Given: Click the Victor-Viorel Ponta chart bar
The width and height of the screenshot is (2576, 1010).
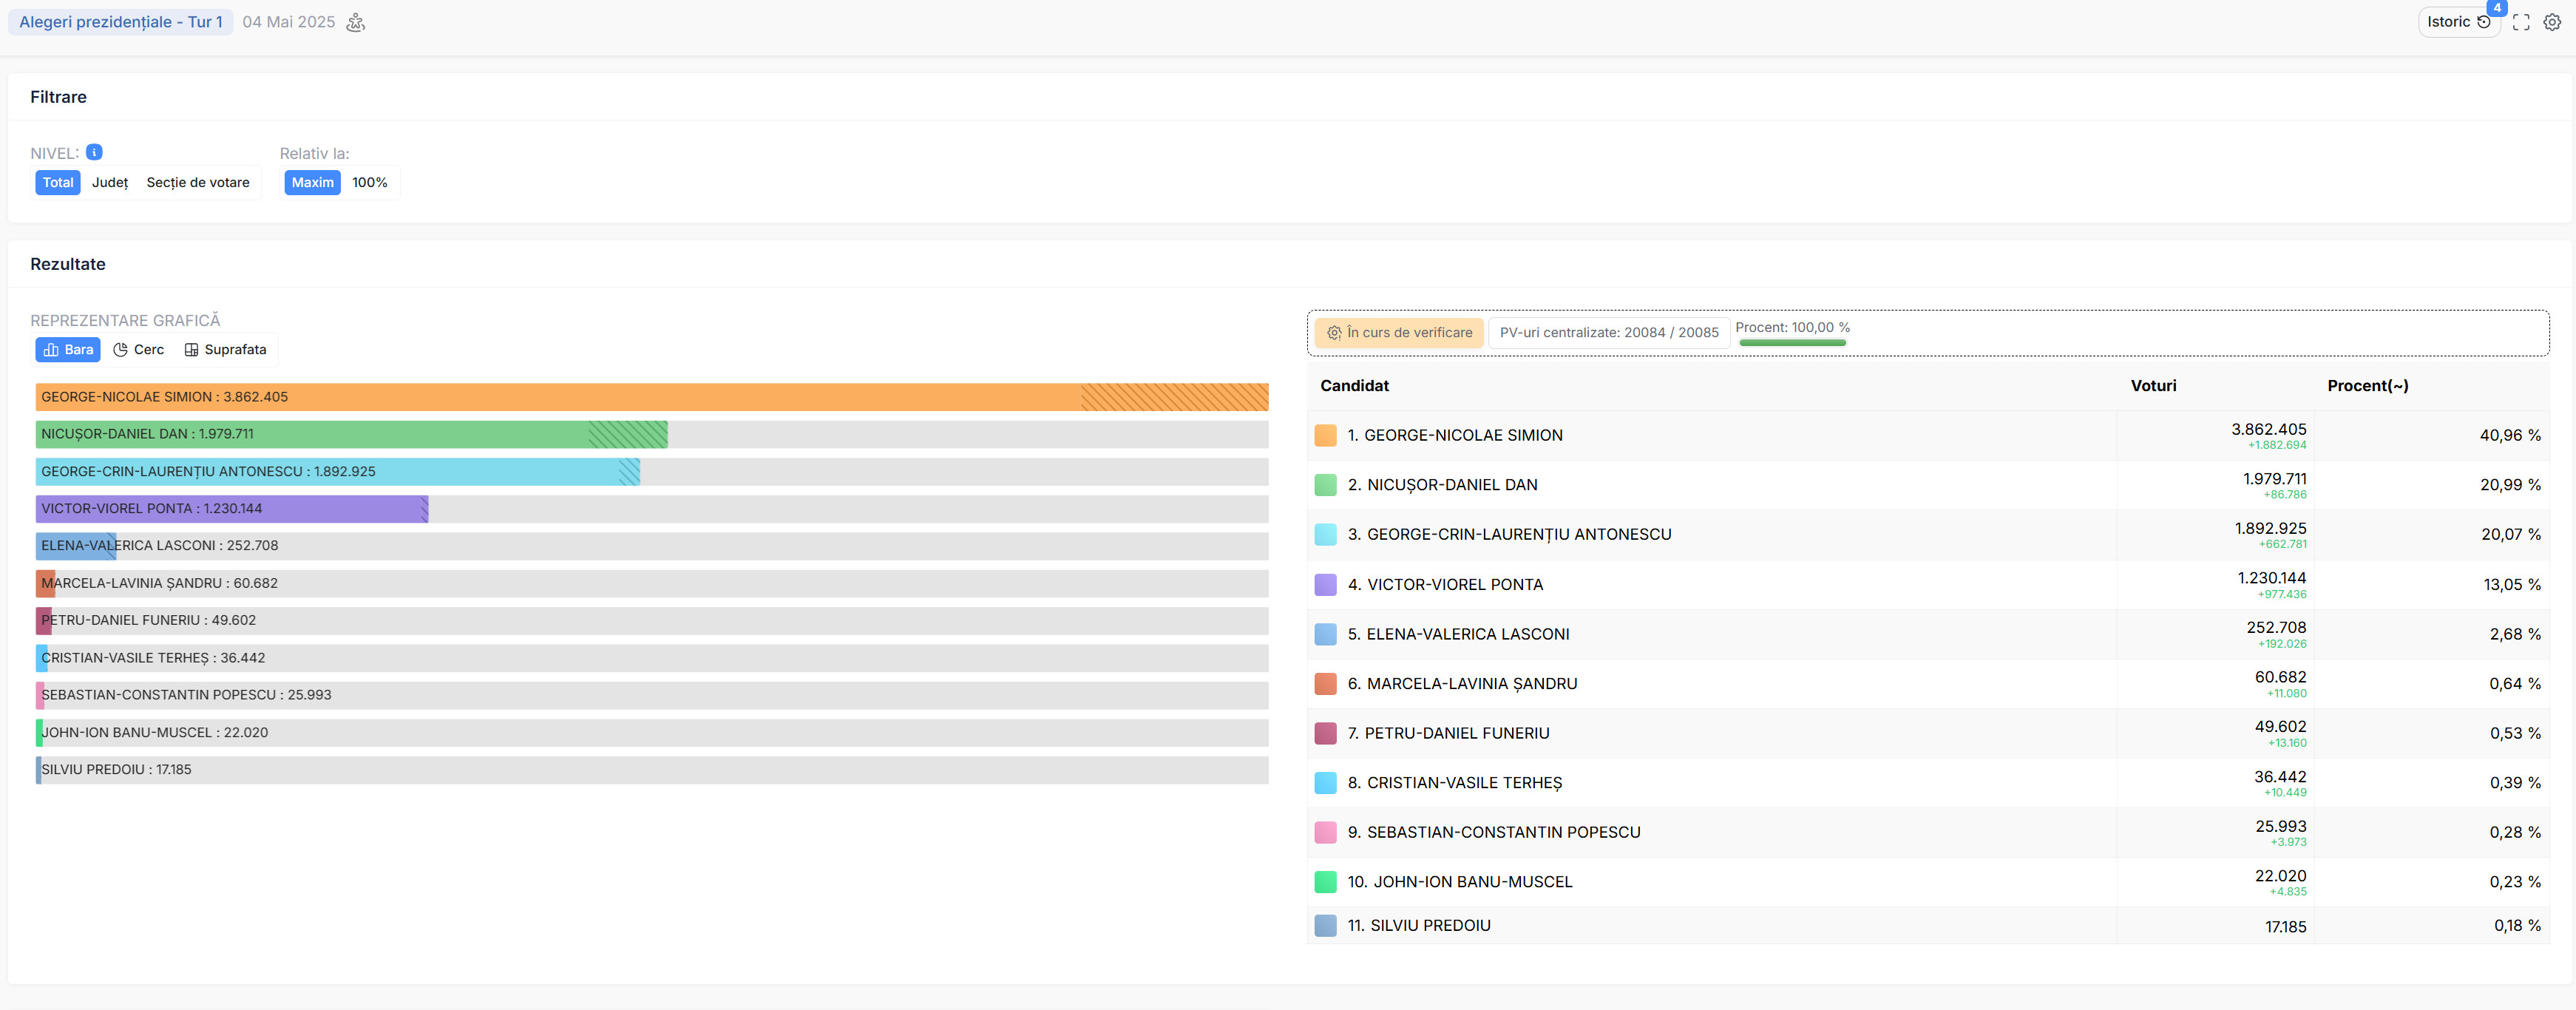Looking at the screenshot, I should click(x=232, y=508).
